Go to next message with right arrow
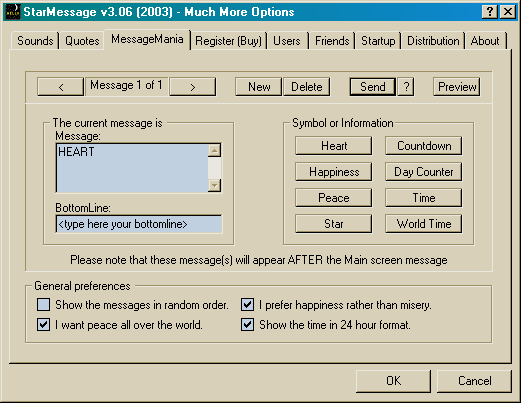The height and width of the screenshot is (403, 521). pos(193,87)
